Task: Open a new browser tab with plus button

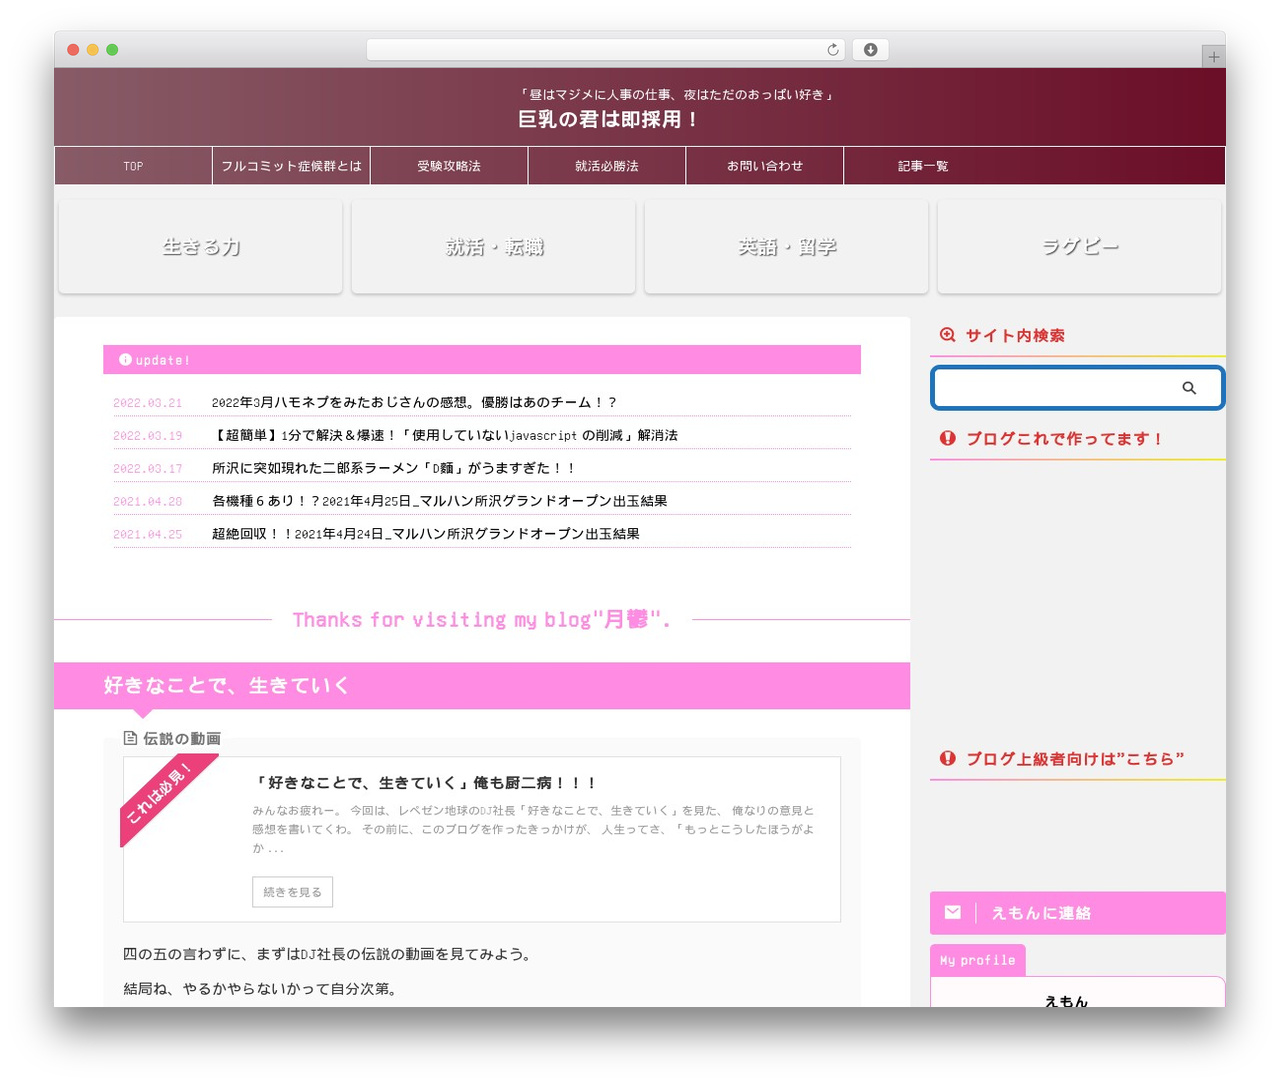Action: pyautogui.click(x=1213, y=57)
